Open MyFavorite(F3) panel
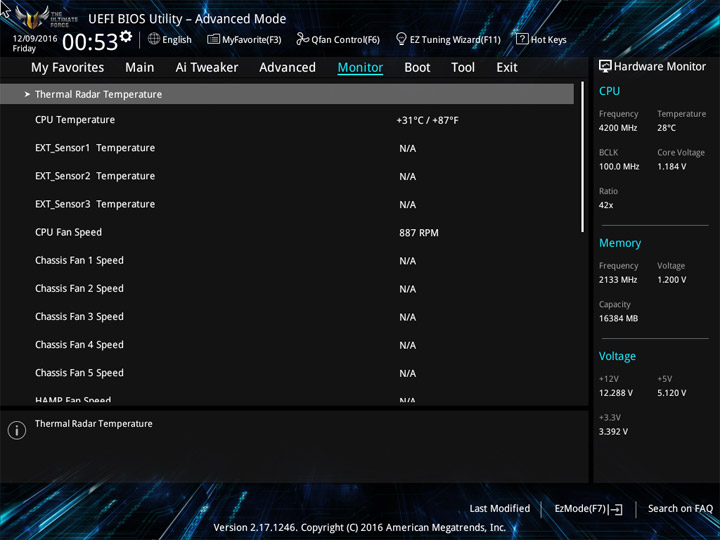Screen dimensions: 720x540 click(x=244, y=39)
